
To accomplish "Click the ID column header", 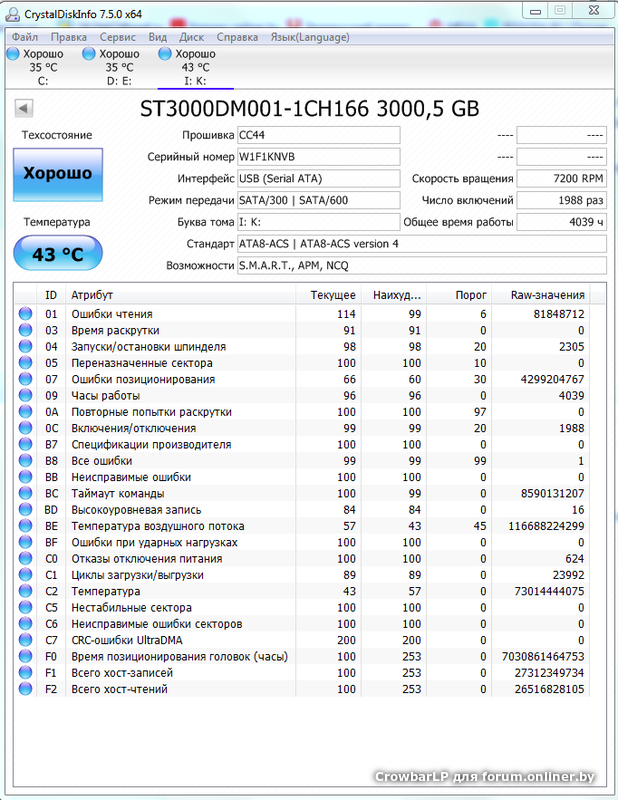I will 51,295.
